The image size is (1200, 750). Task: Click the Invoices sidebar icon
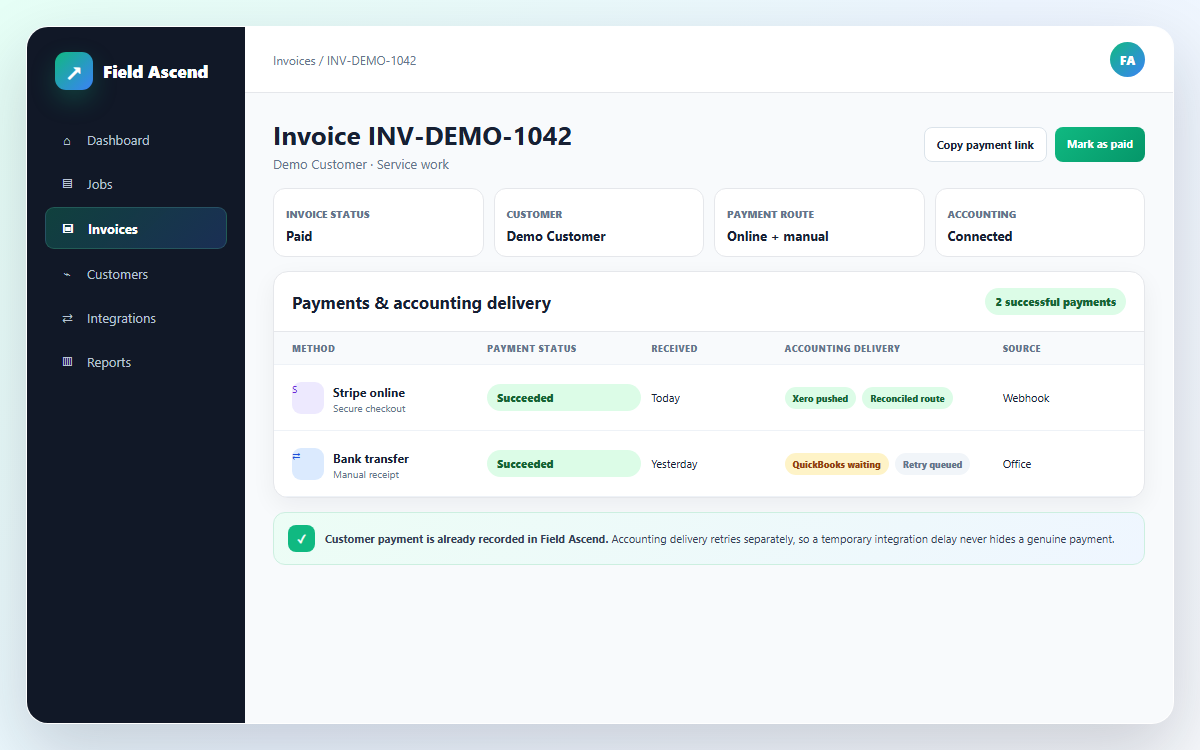click(x=68, y=229)
